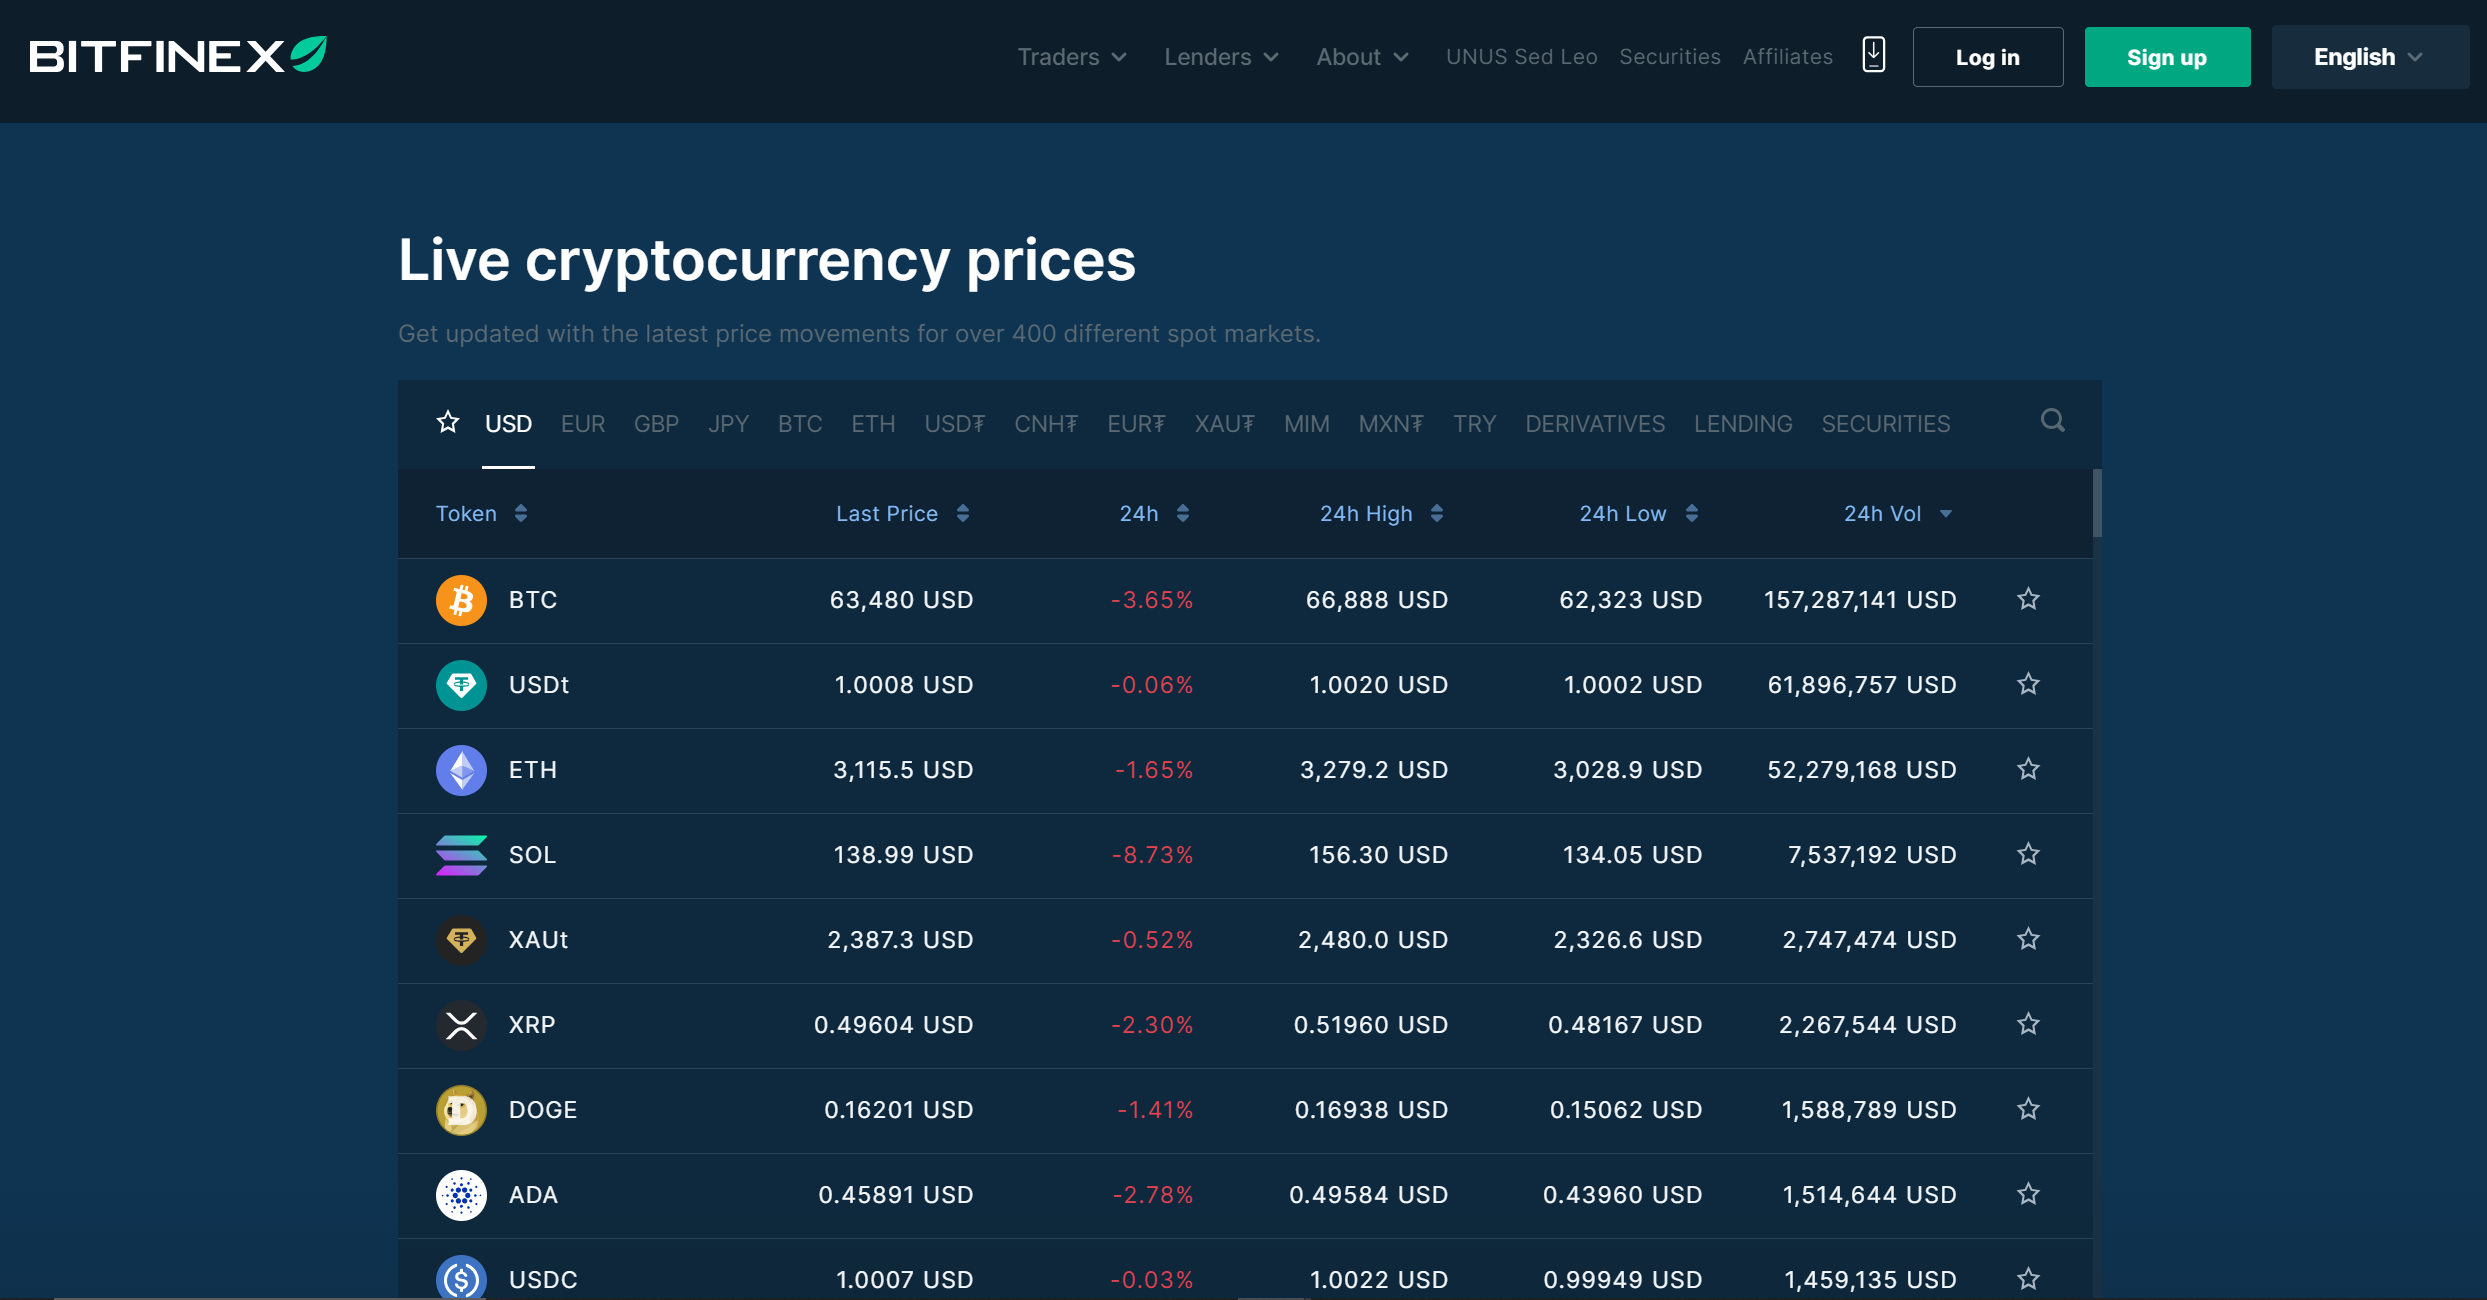This screenshot has height=1300, width=2487.
Task: Favorite DOGE with its star
Action: (x=2028, y=1109)
